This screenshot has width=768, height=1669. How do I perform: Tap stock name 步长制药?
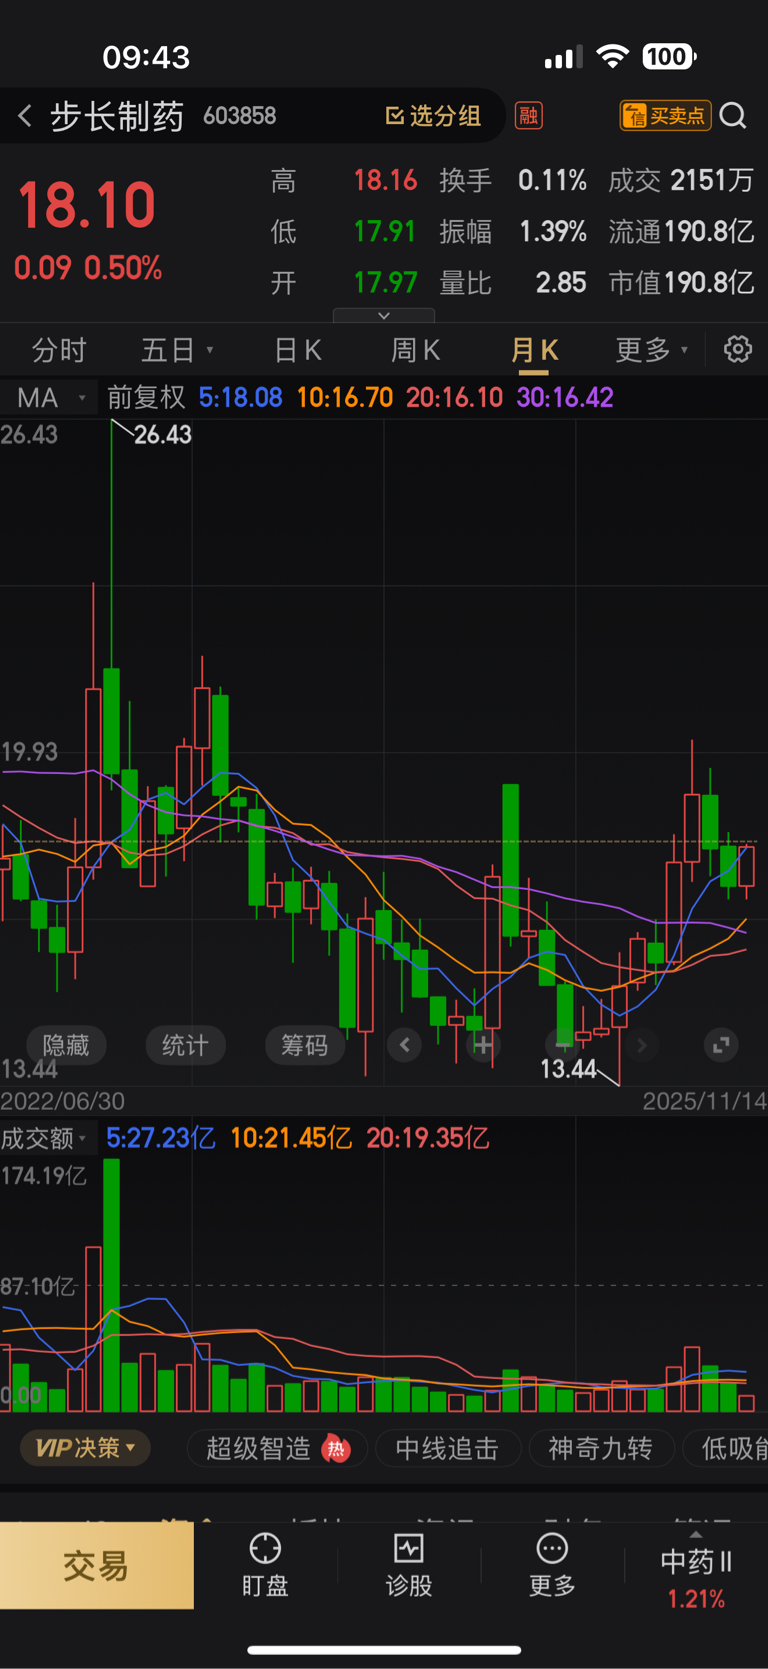coord(117,116)
